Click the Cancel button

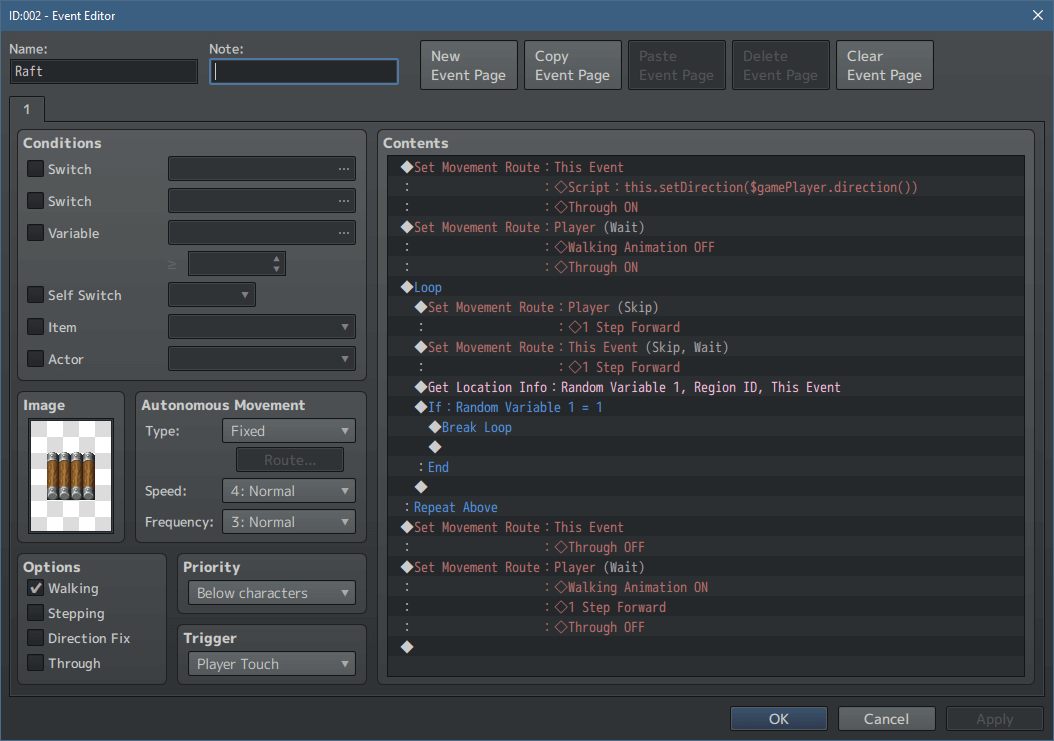(x=887, y=719)
